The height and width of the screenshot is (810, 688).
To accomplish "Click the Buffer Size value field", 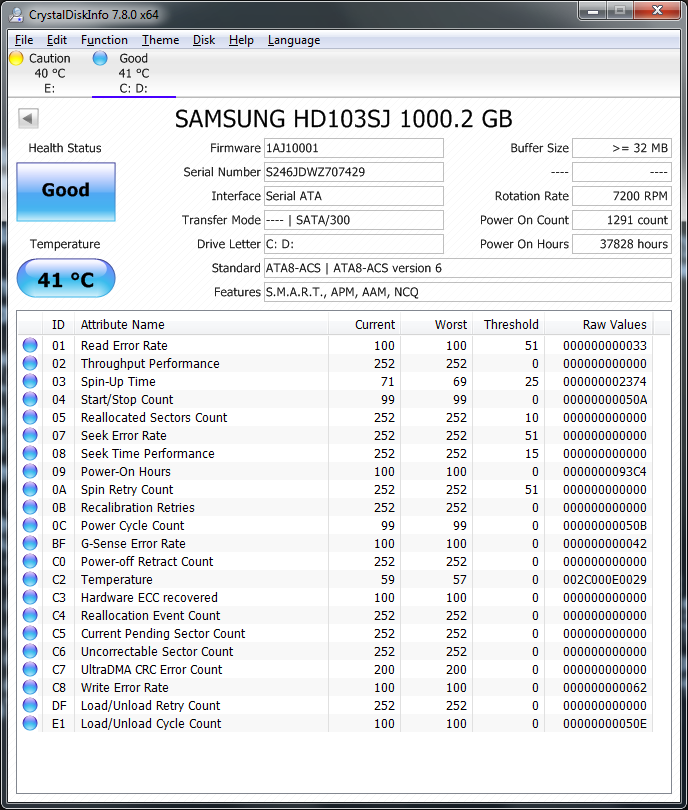I will (x=622, y=148).
